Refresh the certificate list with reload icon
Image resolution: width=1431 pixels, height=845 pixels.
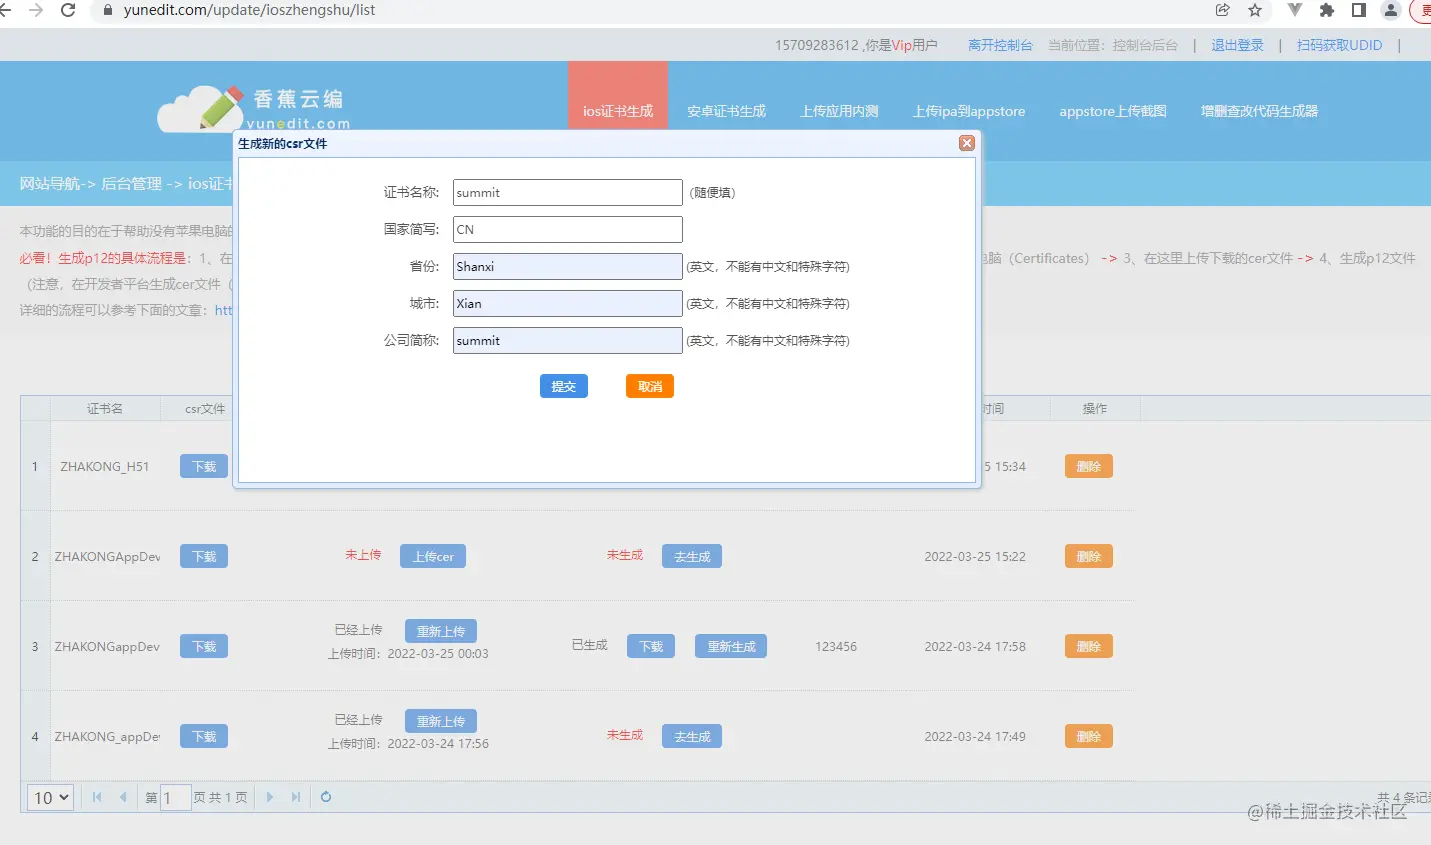(326, 797)
